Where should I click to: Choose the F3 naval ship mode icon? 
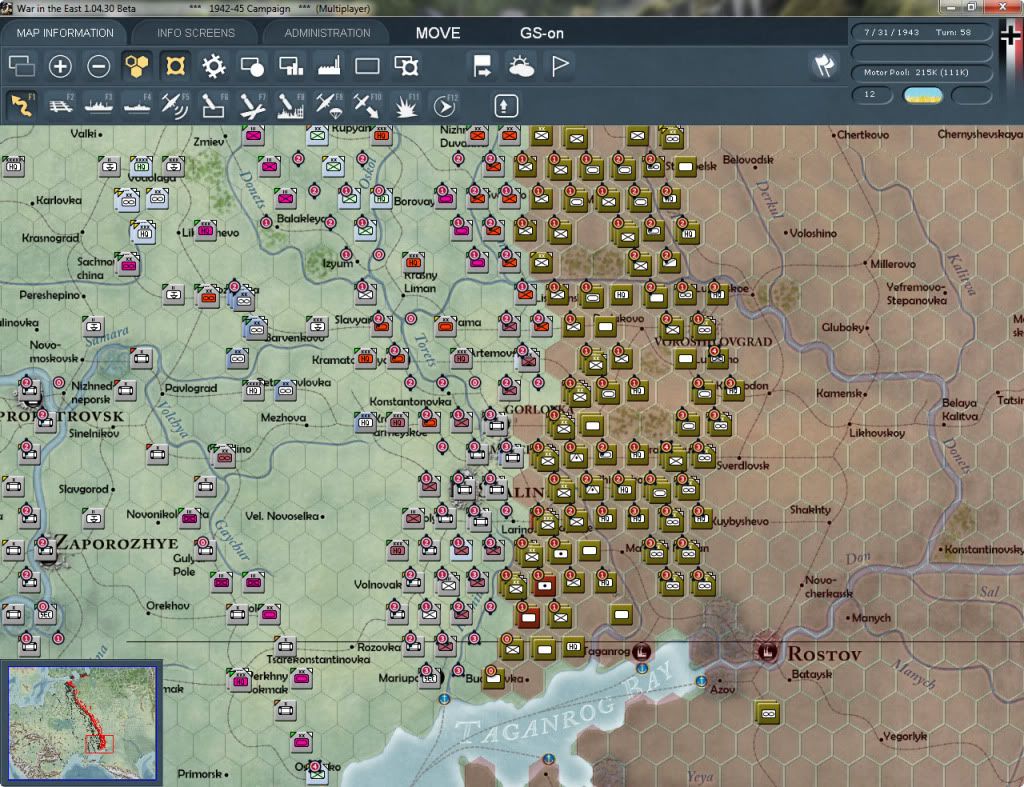99,105
